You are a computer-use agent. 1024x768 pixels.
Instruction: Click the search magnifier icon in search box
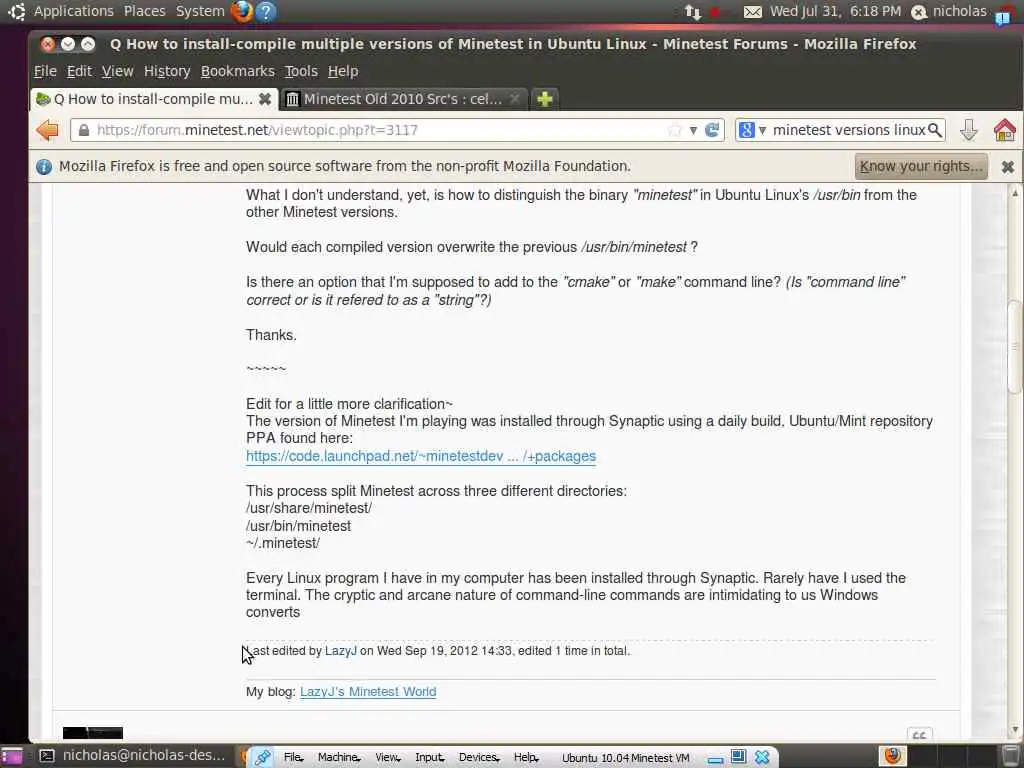pyautogui.click(x=935, y=130)
